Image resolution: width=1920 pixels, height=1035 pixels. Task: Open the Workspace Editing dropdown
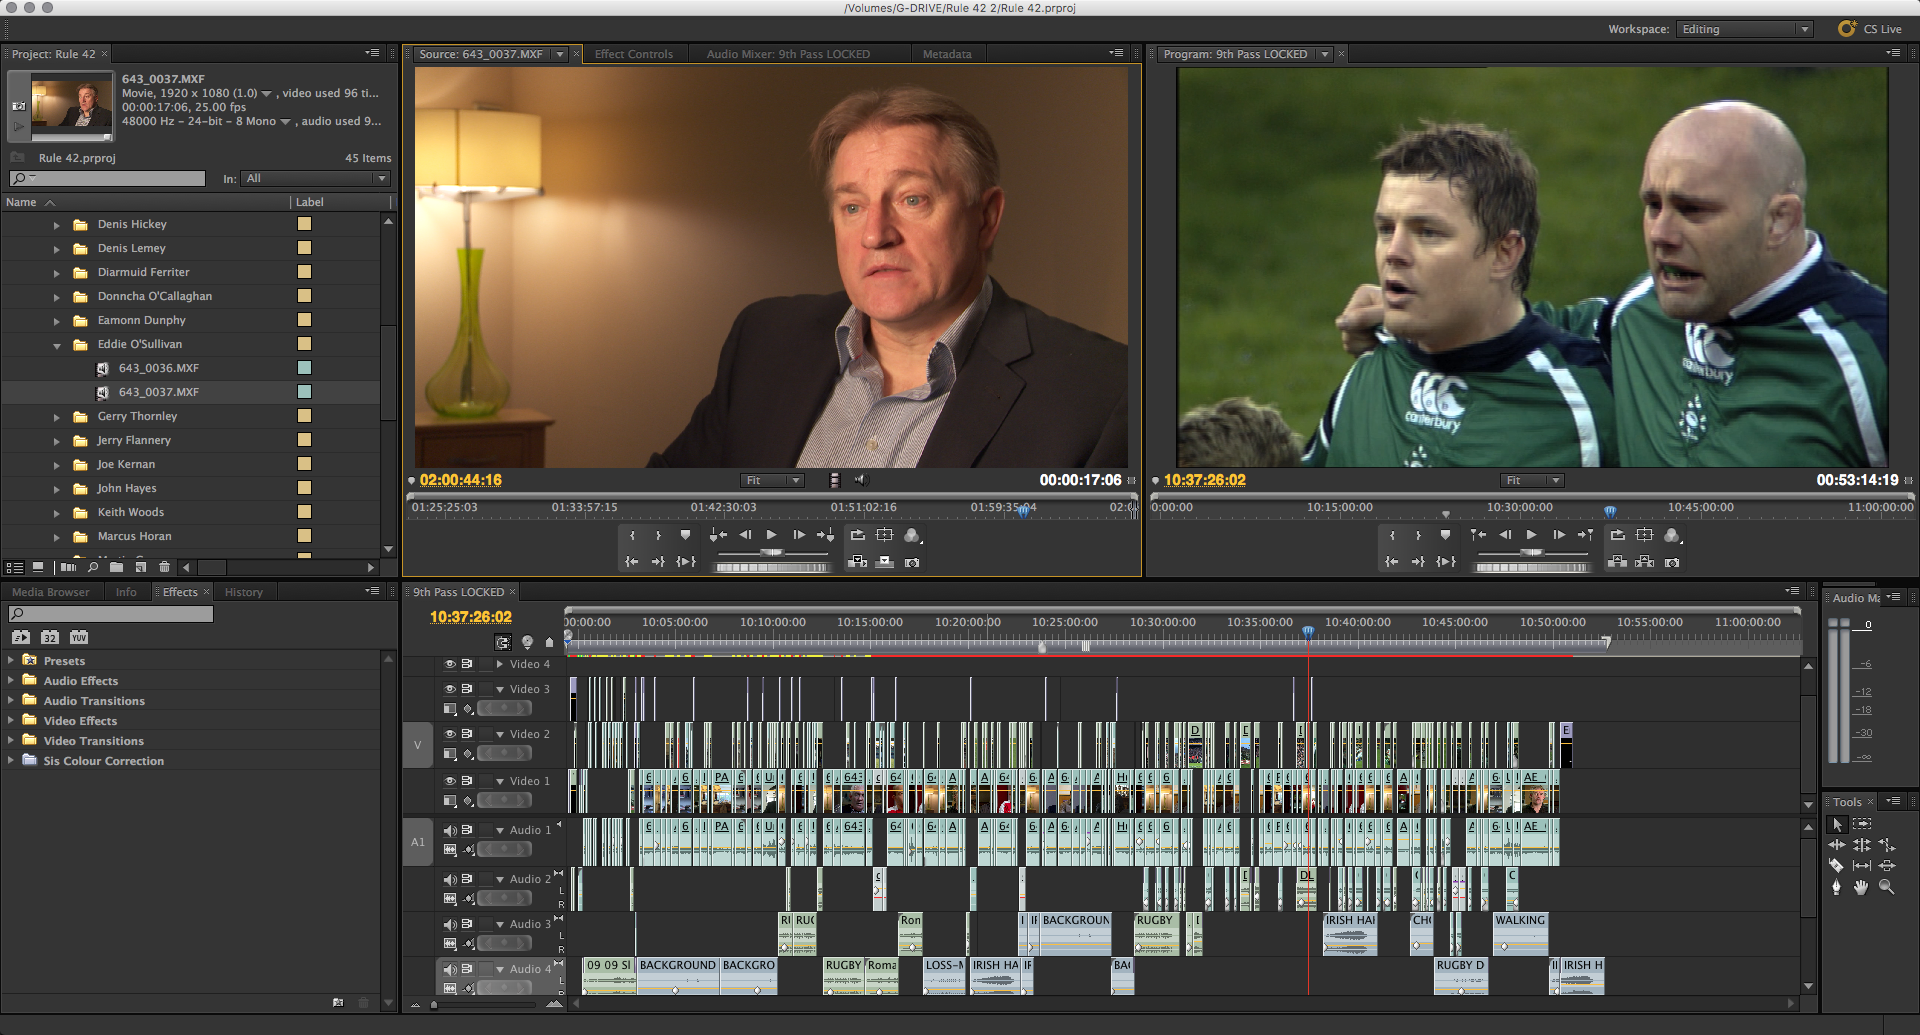(x=1746, y=29)
